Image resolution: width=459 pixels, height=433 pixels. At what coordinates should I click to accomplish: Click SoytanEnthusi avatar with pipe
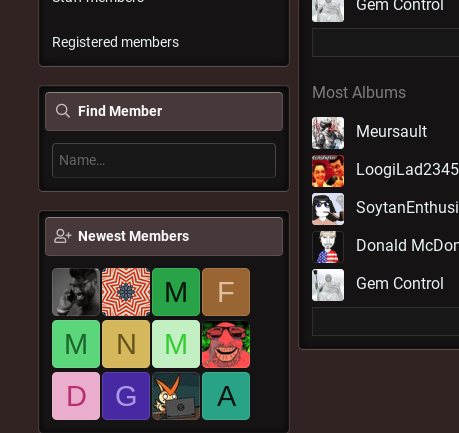[x=328, y=209]
